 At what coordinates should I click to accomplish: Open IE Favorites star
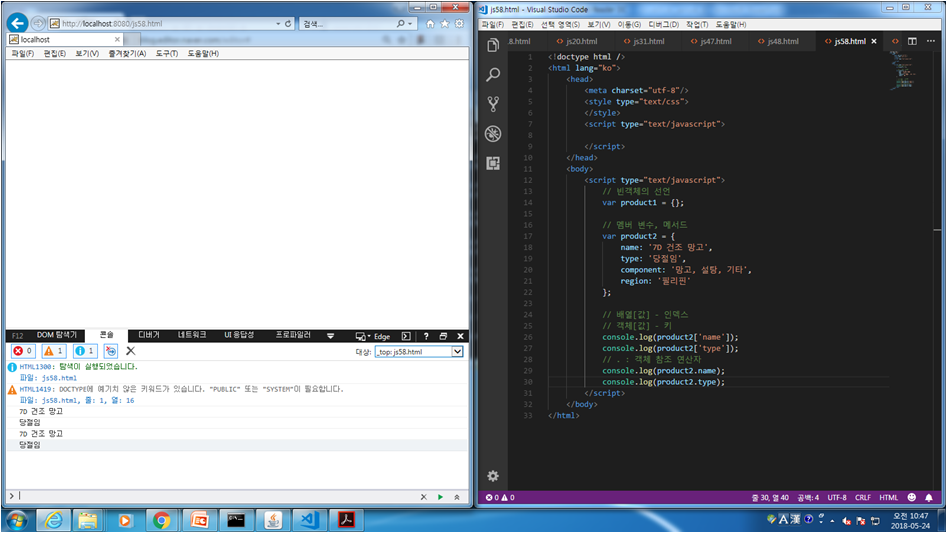[x=445, y=24]
